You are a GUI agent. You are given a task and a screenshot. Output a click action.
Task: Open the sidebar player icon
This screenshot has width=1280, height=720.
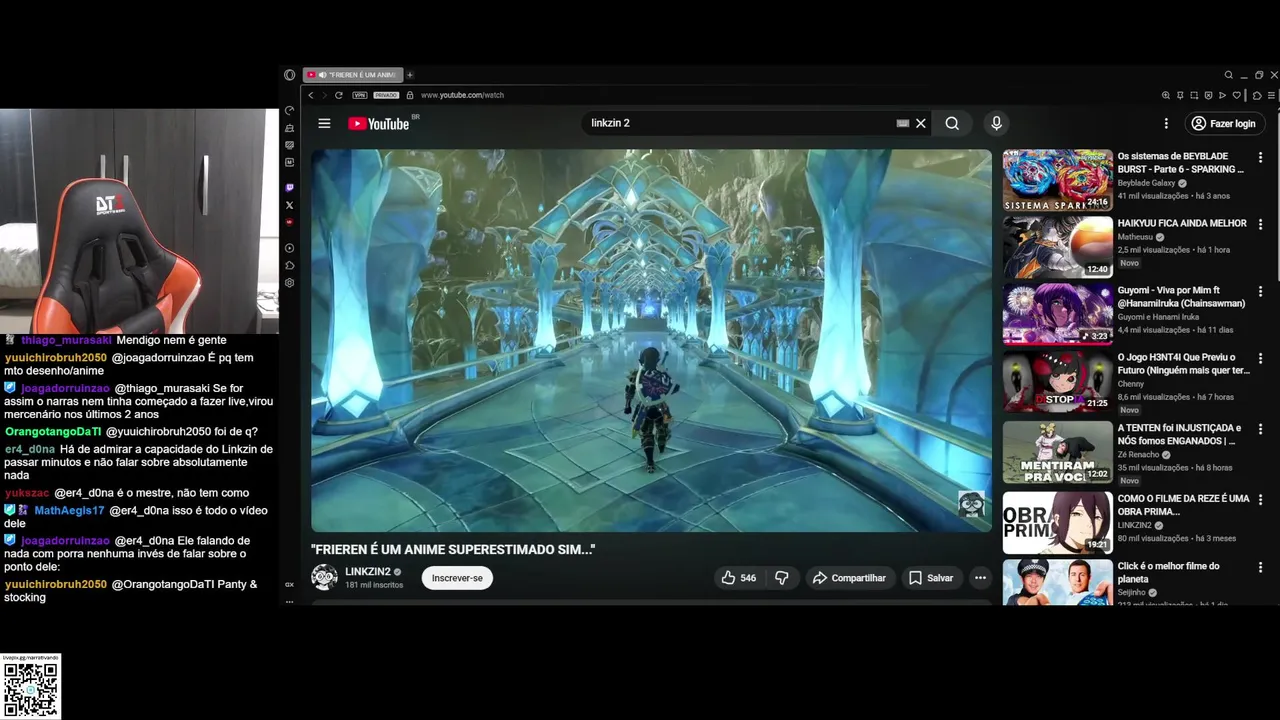[x=289, y=248]
